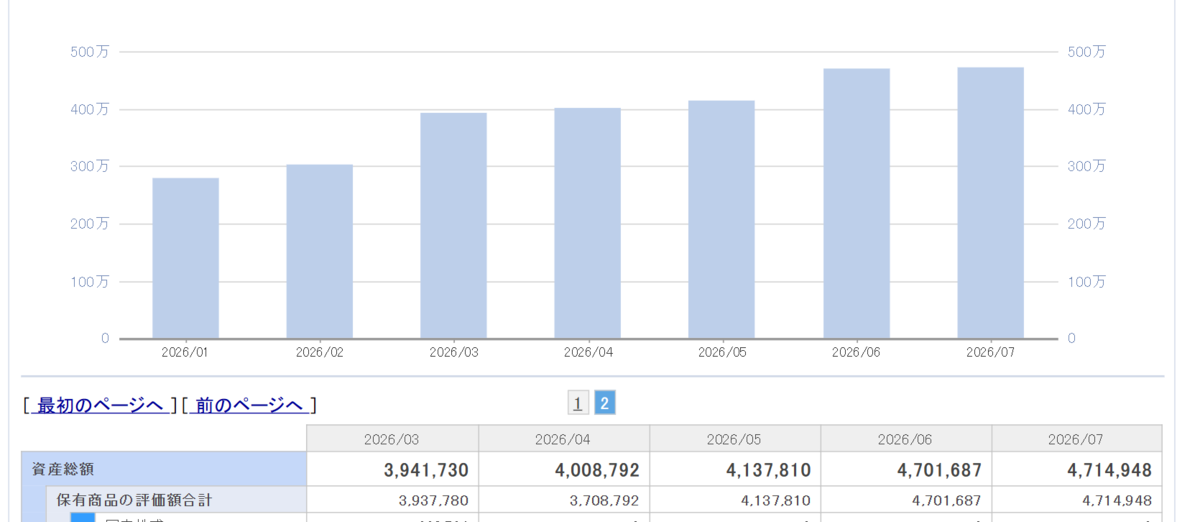Select the non-bold 4,714,948 holdings value
The image size is (1200, 522).
[x=1117, y=500]
